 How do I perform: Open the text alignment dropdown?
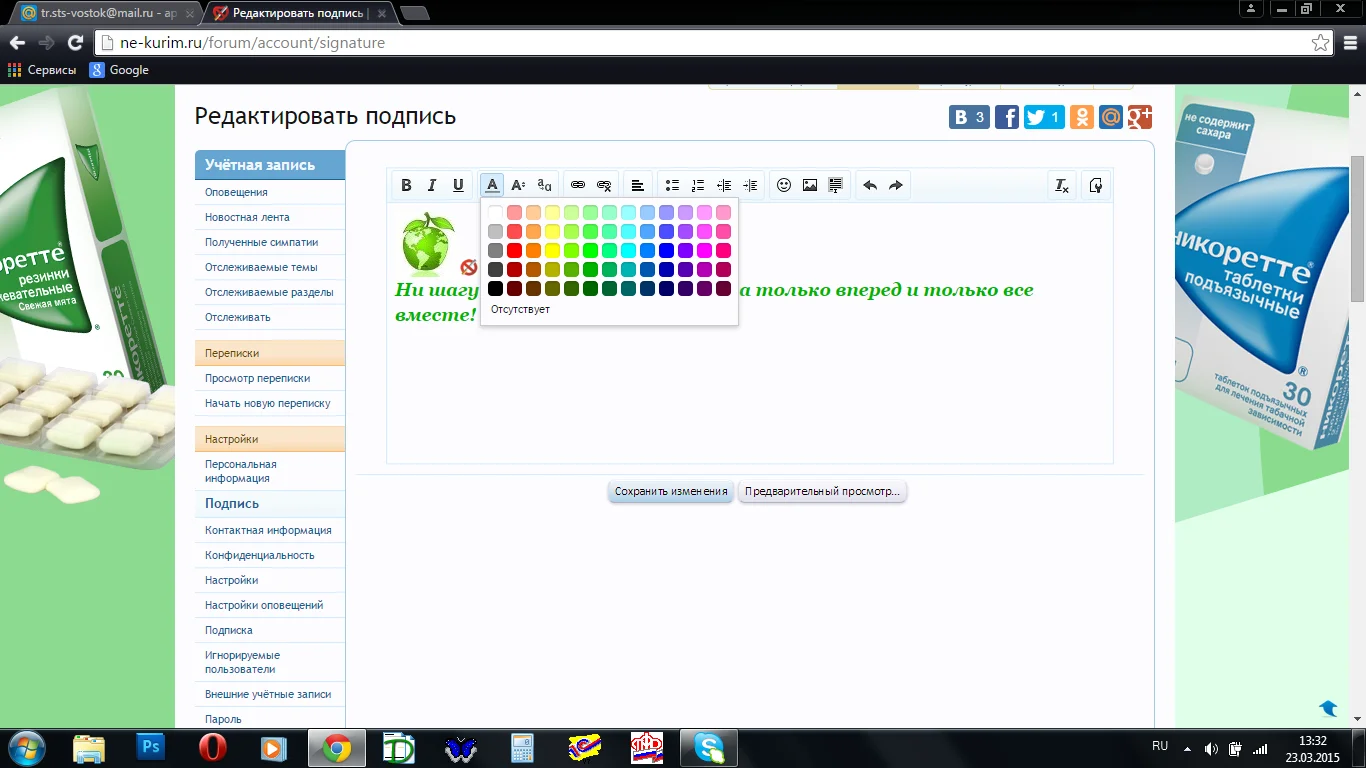(x=638, y=185)
